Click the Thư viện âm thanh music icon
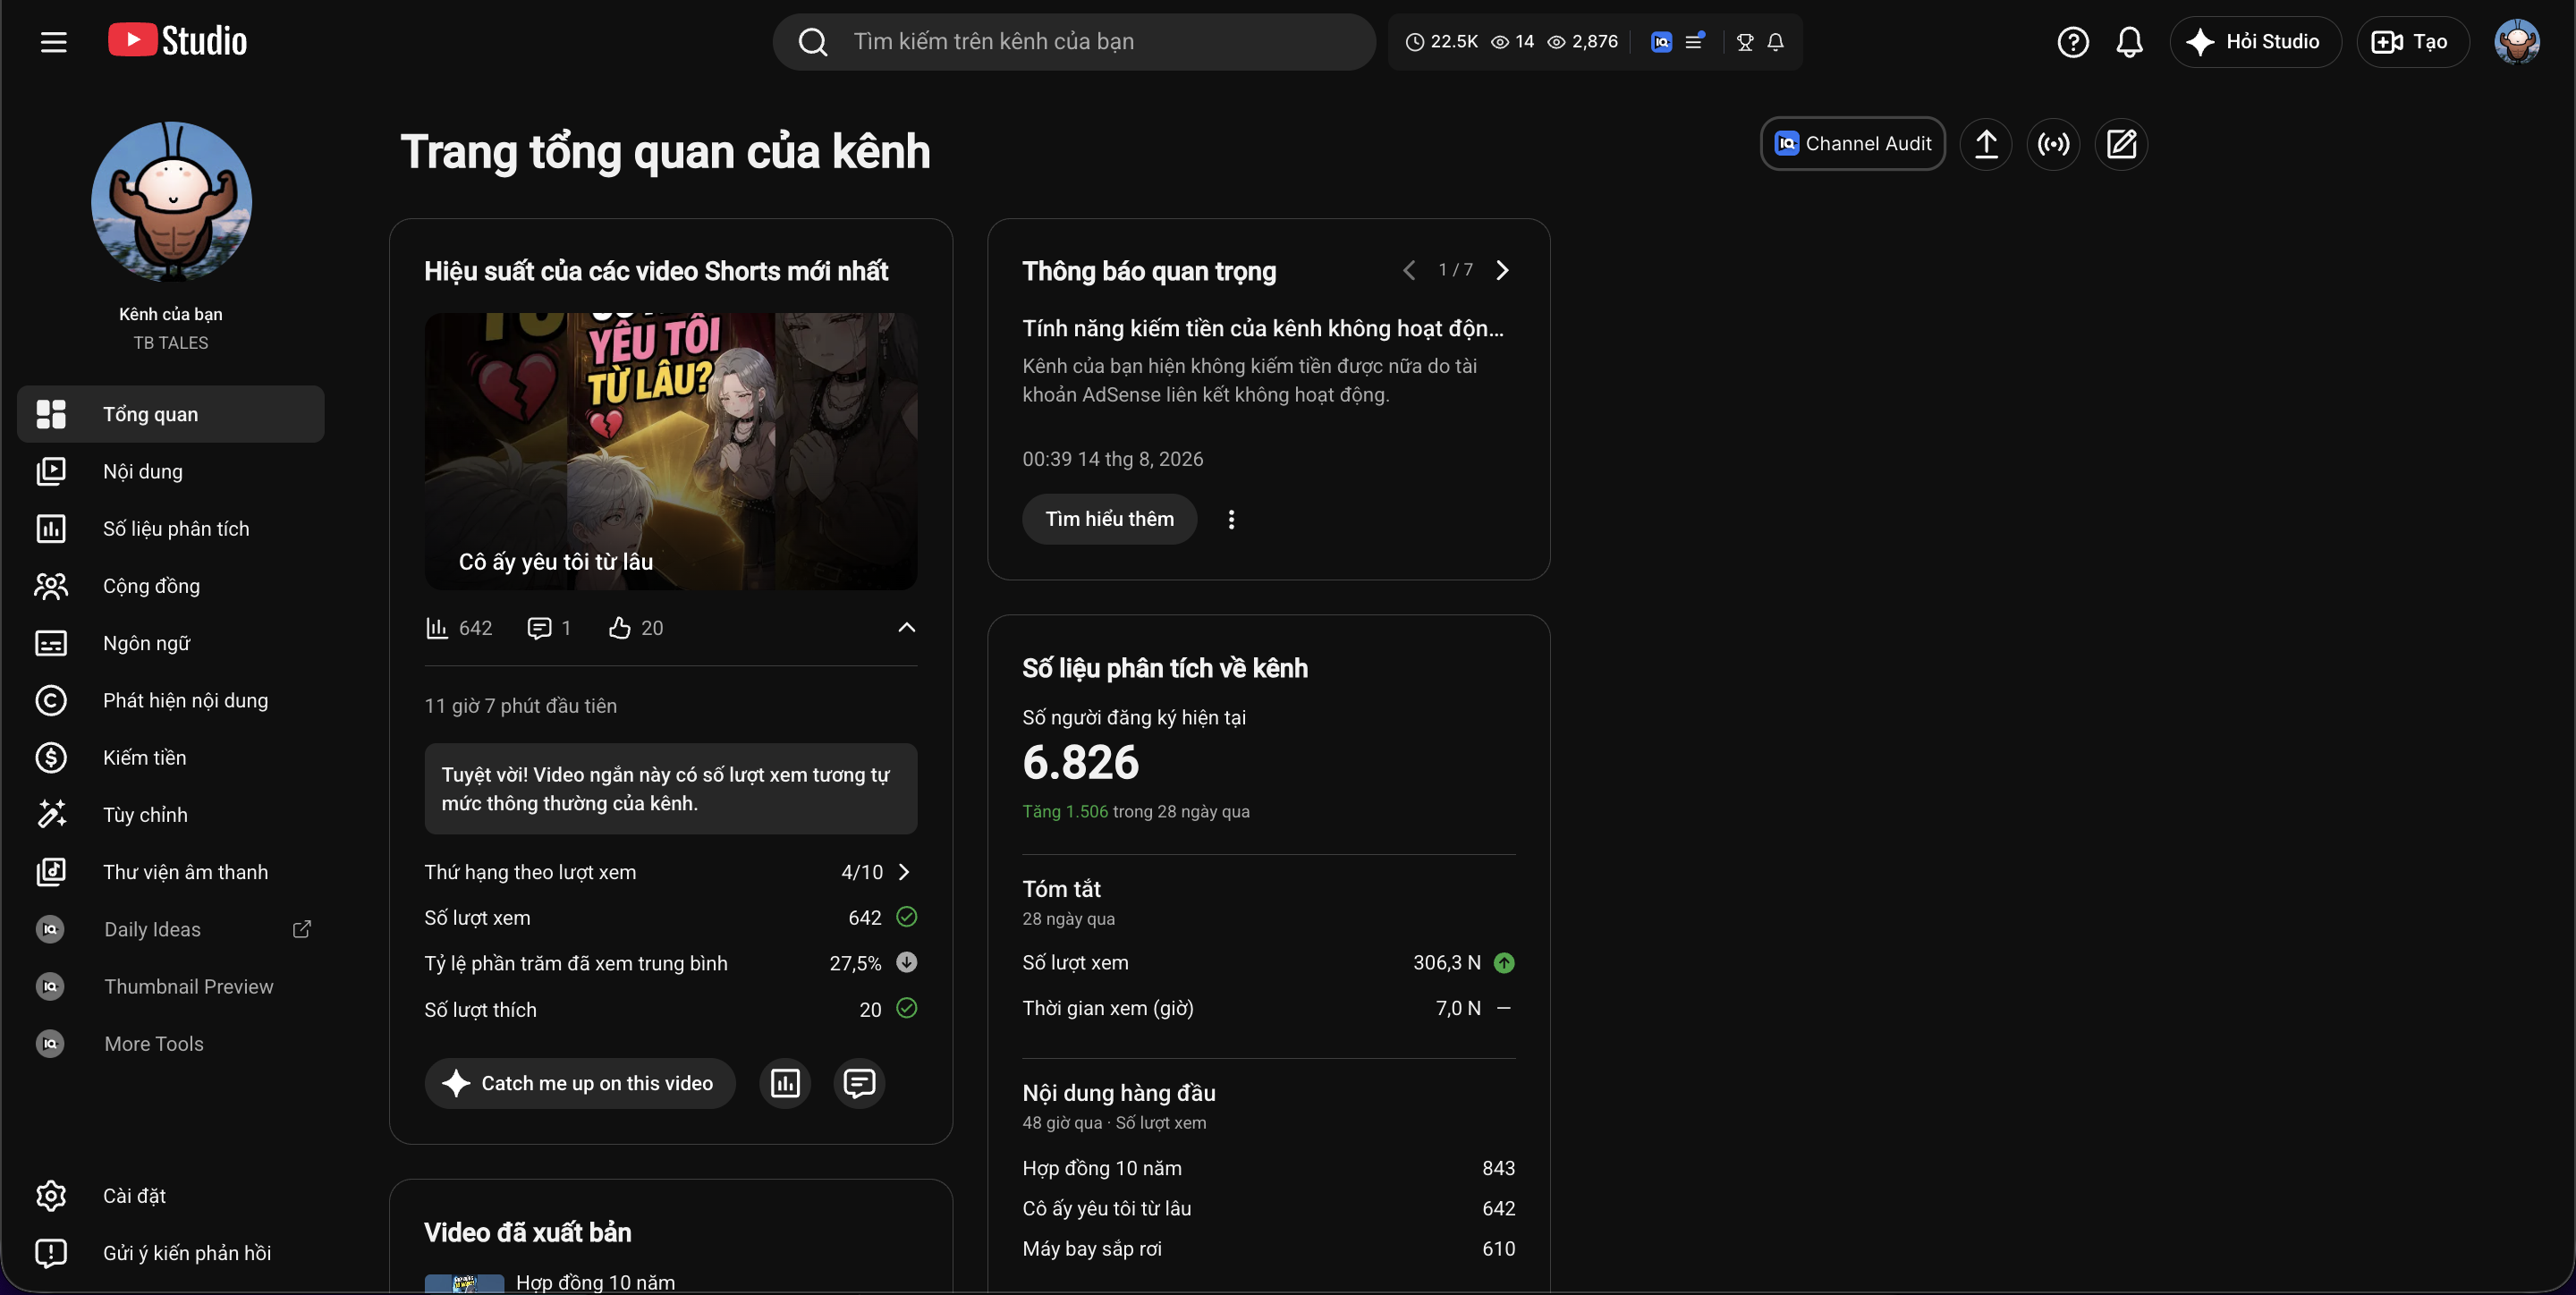 coord(51,872)
